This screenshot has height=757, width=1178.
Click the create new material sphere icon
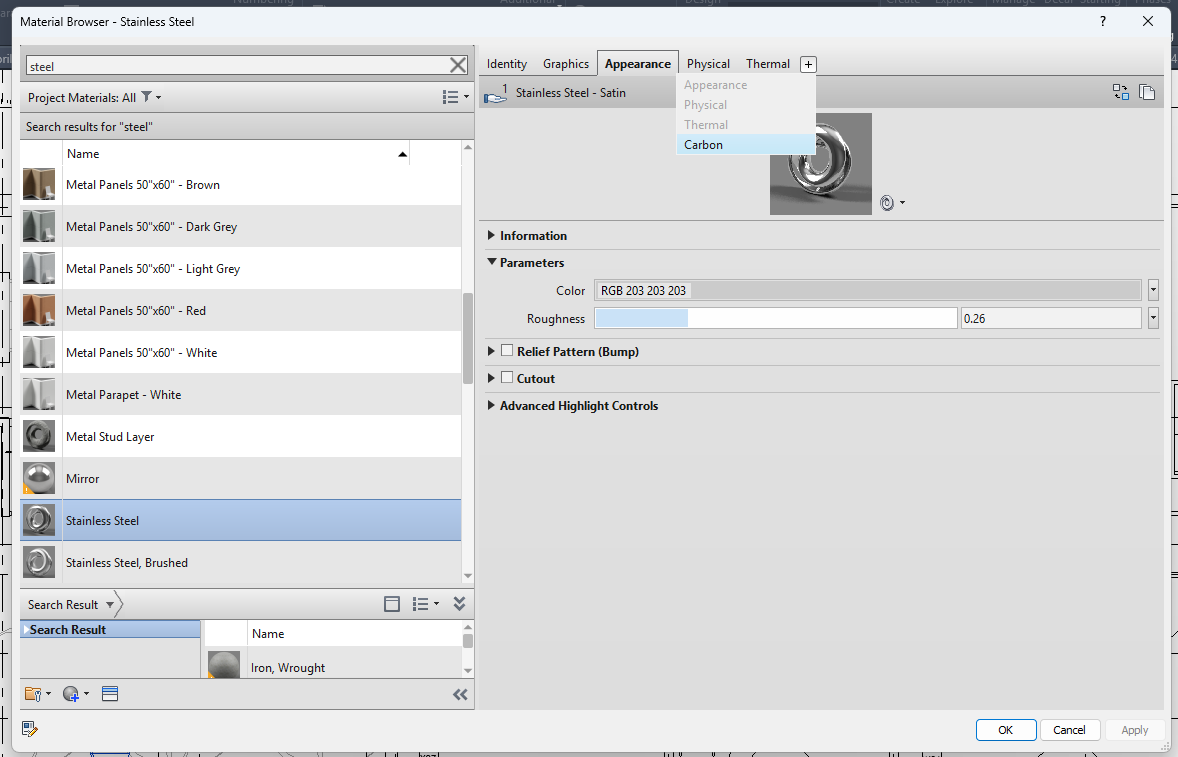point(70,693)
